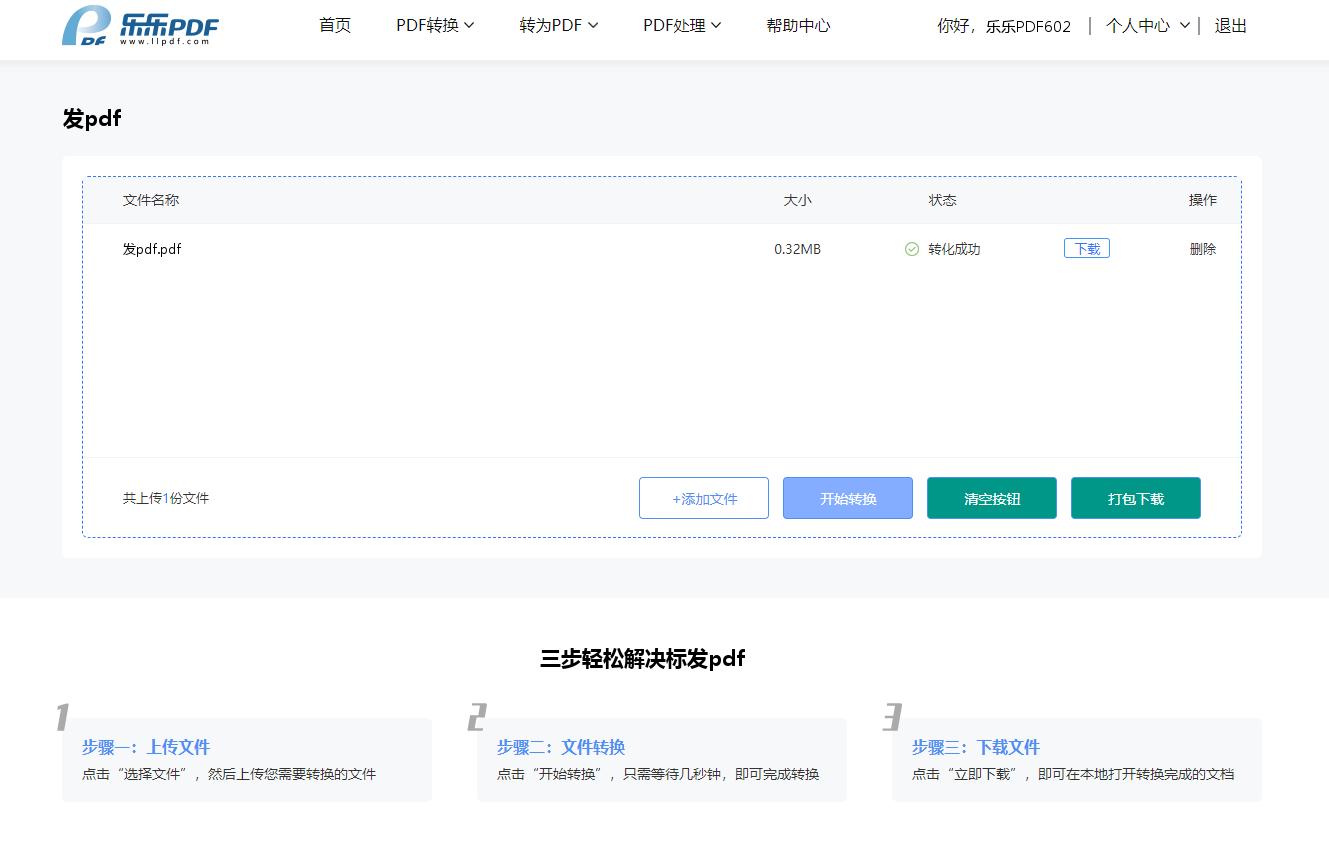Image resolution: width=1329 pixels, height=845 pixels.
Task: Click the 文件名称 column header
Action: pyautogui.click(x=151, y=200)
